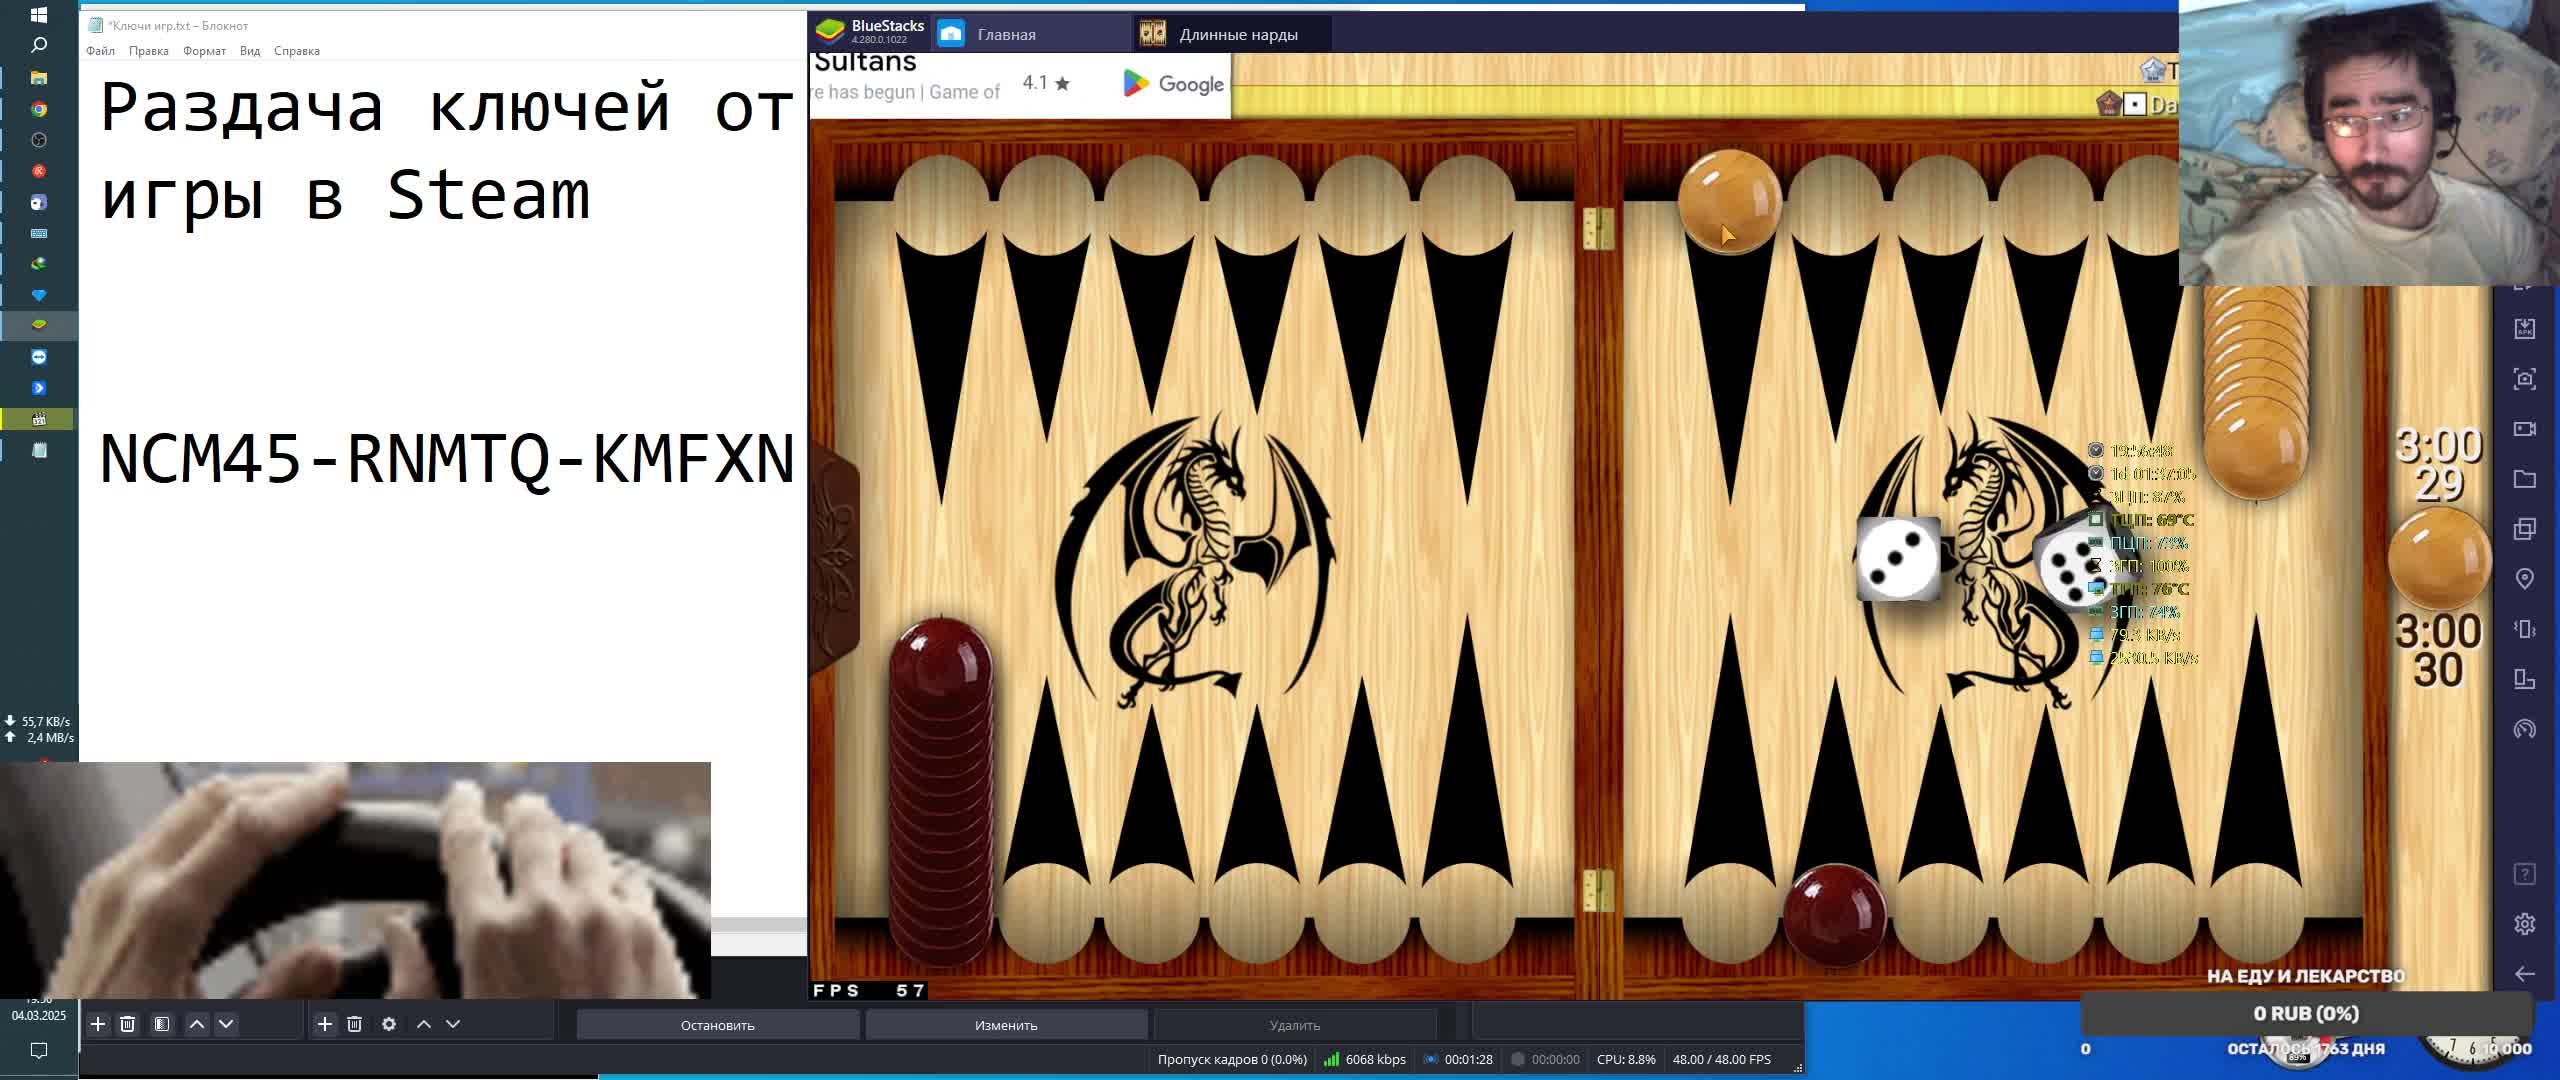The height and width of the screenshot is (1080, 2560).
Task: Rotate screen icon in BlueStacks sidebar
Action: point(2524,679)
